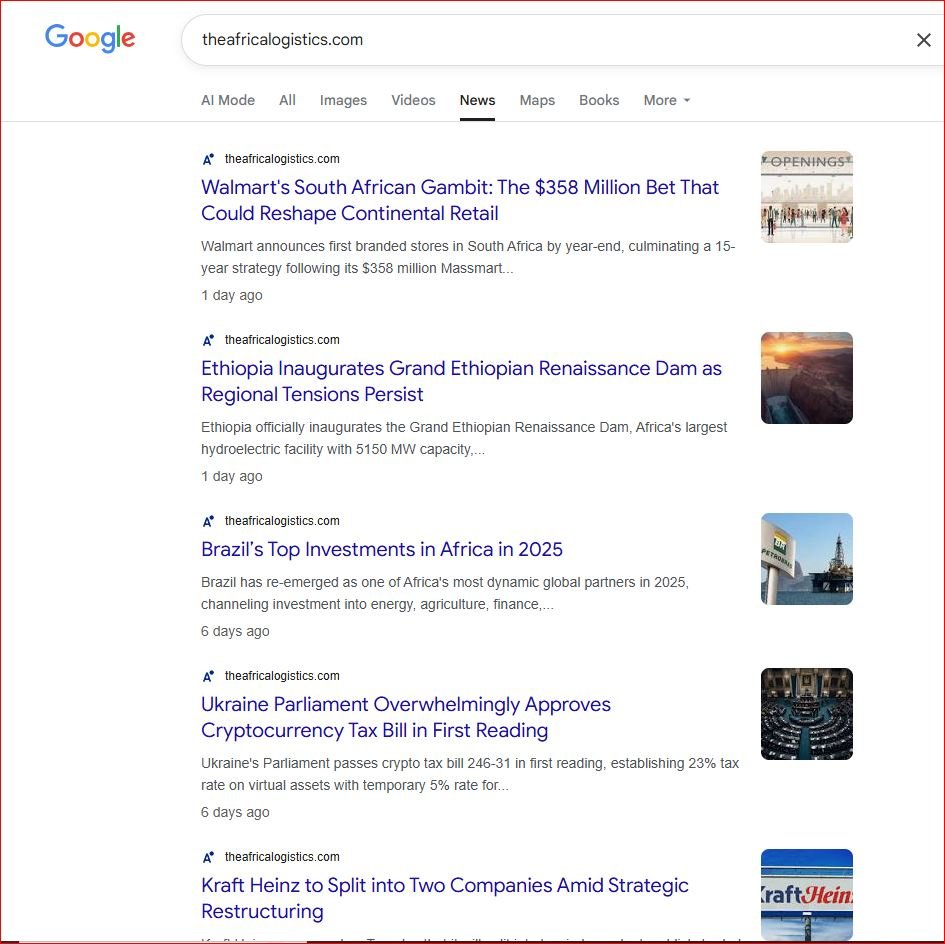
Task: Click the site favicon beside the Brazil investments result
Action: click(209, 521)
